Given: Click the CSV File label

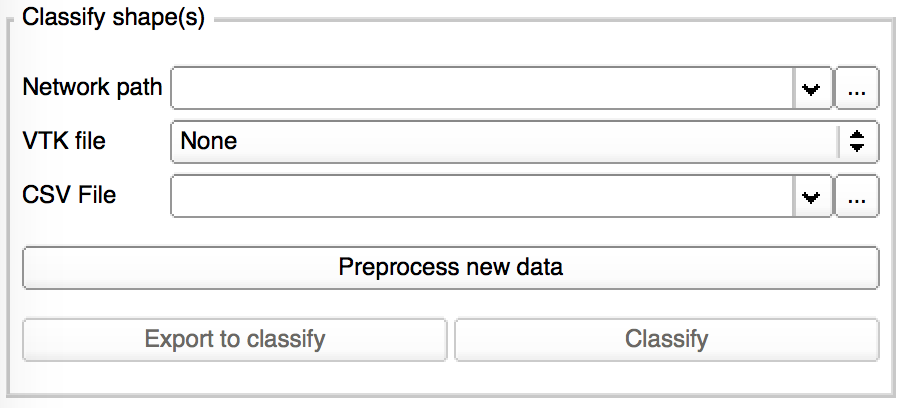Looking at the screenshot, I should [x=69, y=195].
